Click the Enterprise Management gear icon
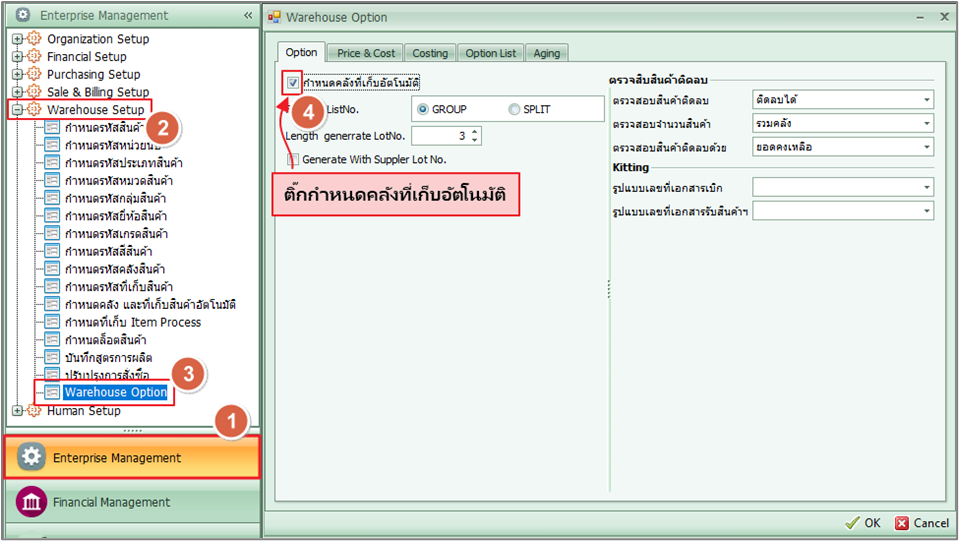Image resolution: width=959 pixels, height=541 pixels. pos(32,457)
